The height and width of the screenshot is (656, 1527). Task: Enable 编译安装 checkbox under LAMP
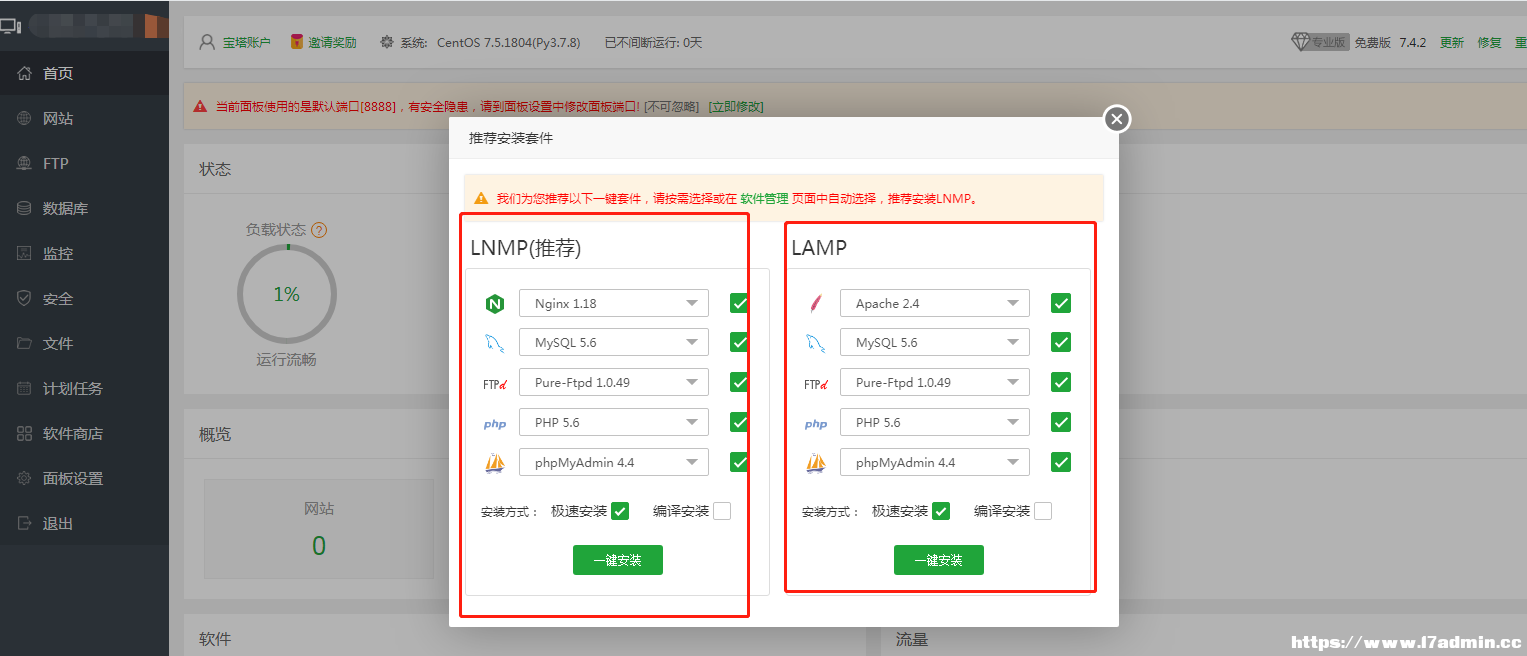pos(1043,511)
